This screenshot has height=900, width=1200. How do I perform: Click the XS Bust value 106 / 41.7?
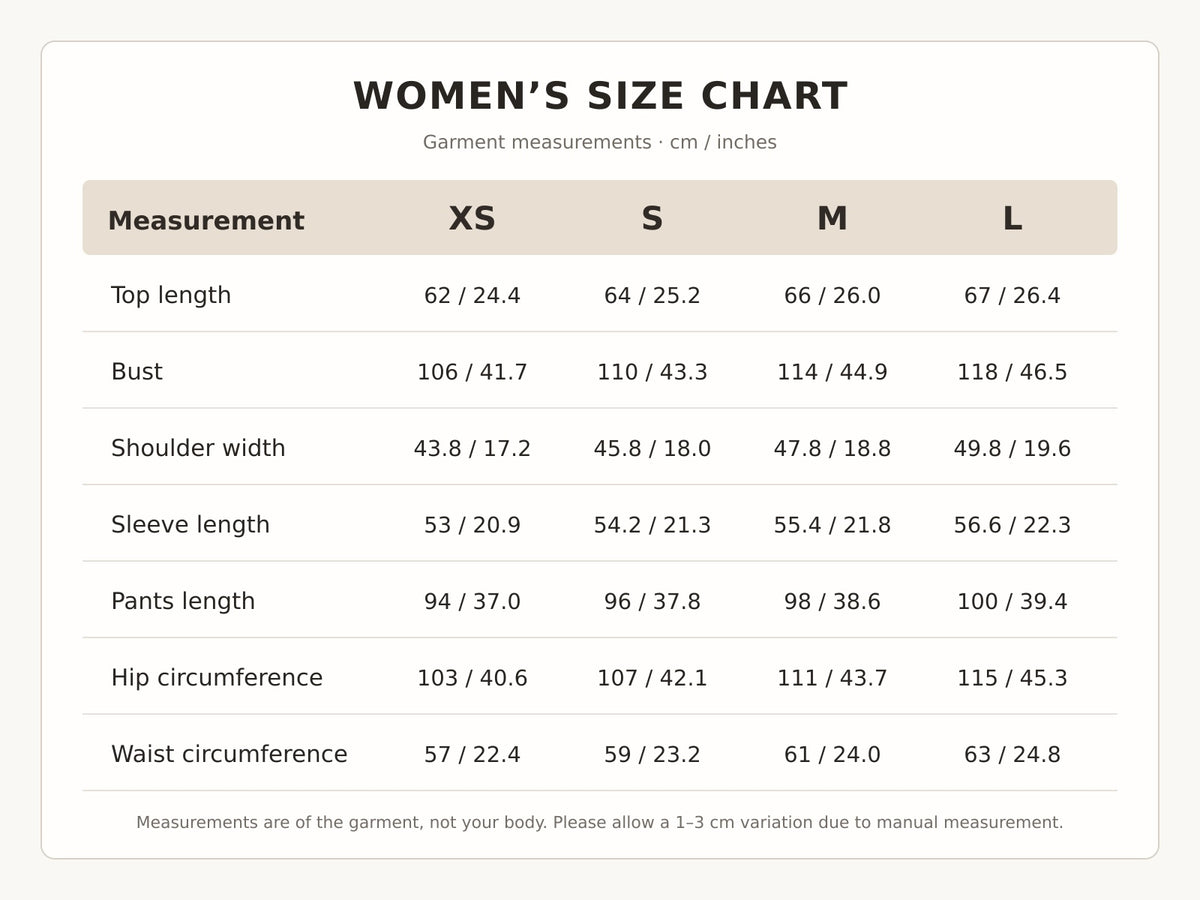pyautogui.click(x=472, y=372)
